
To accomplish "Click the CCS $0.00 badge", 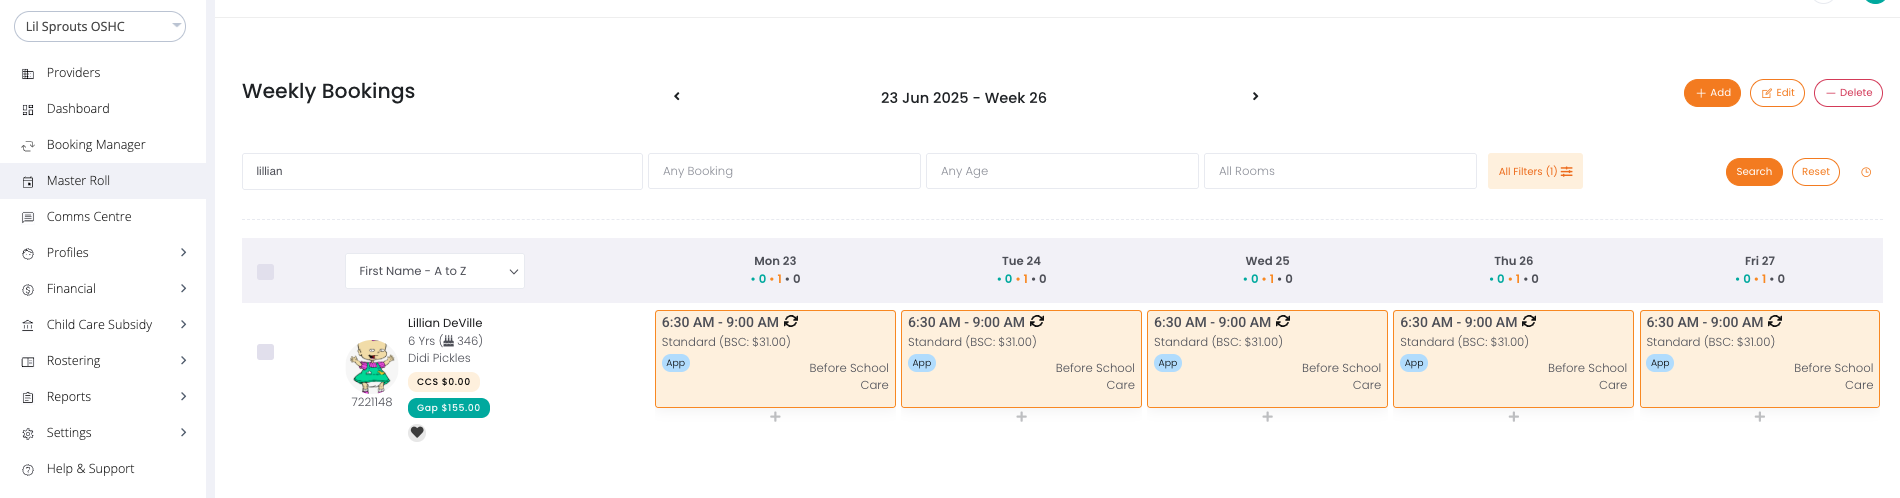I will (x=443, y=382).
